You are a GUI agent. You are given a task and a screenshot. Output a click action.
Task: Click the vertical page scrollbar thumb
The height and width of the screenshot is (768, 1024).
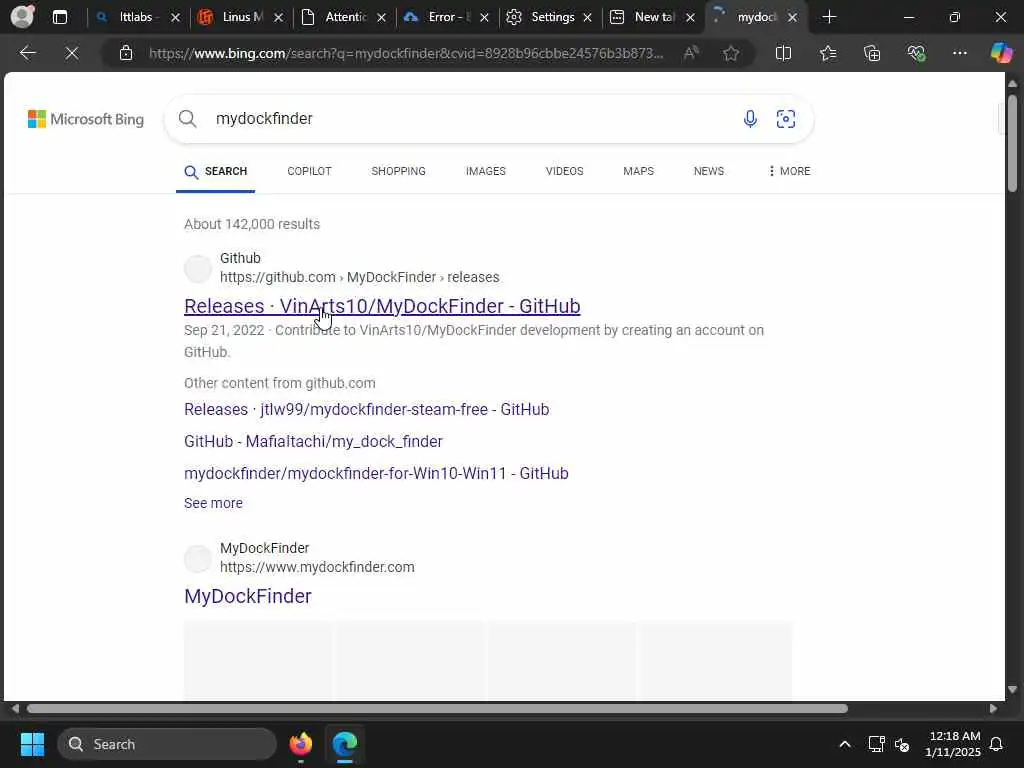[x=1012, y=143]
